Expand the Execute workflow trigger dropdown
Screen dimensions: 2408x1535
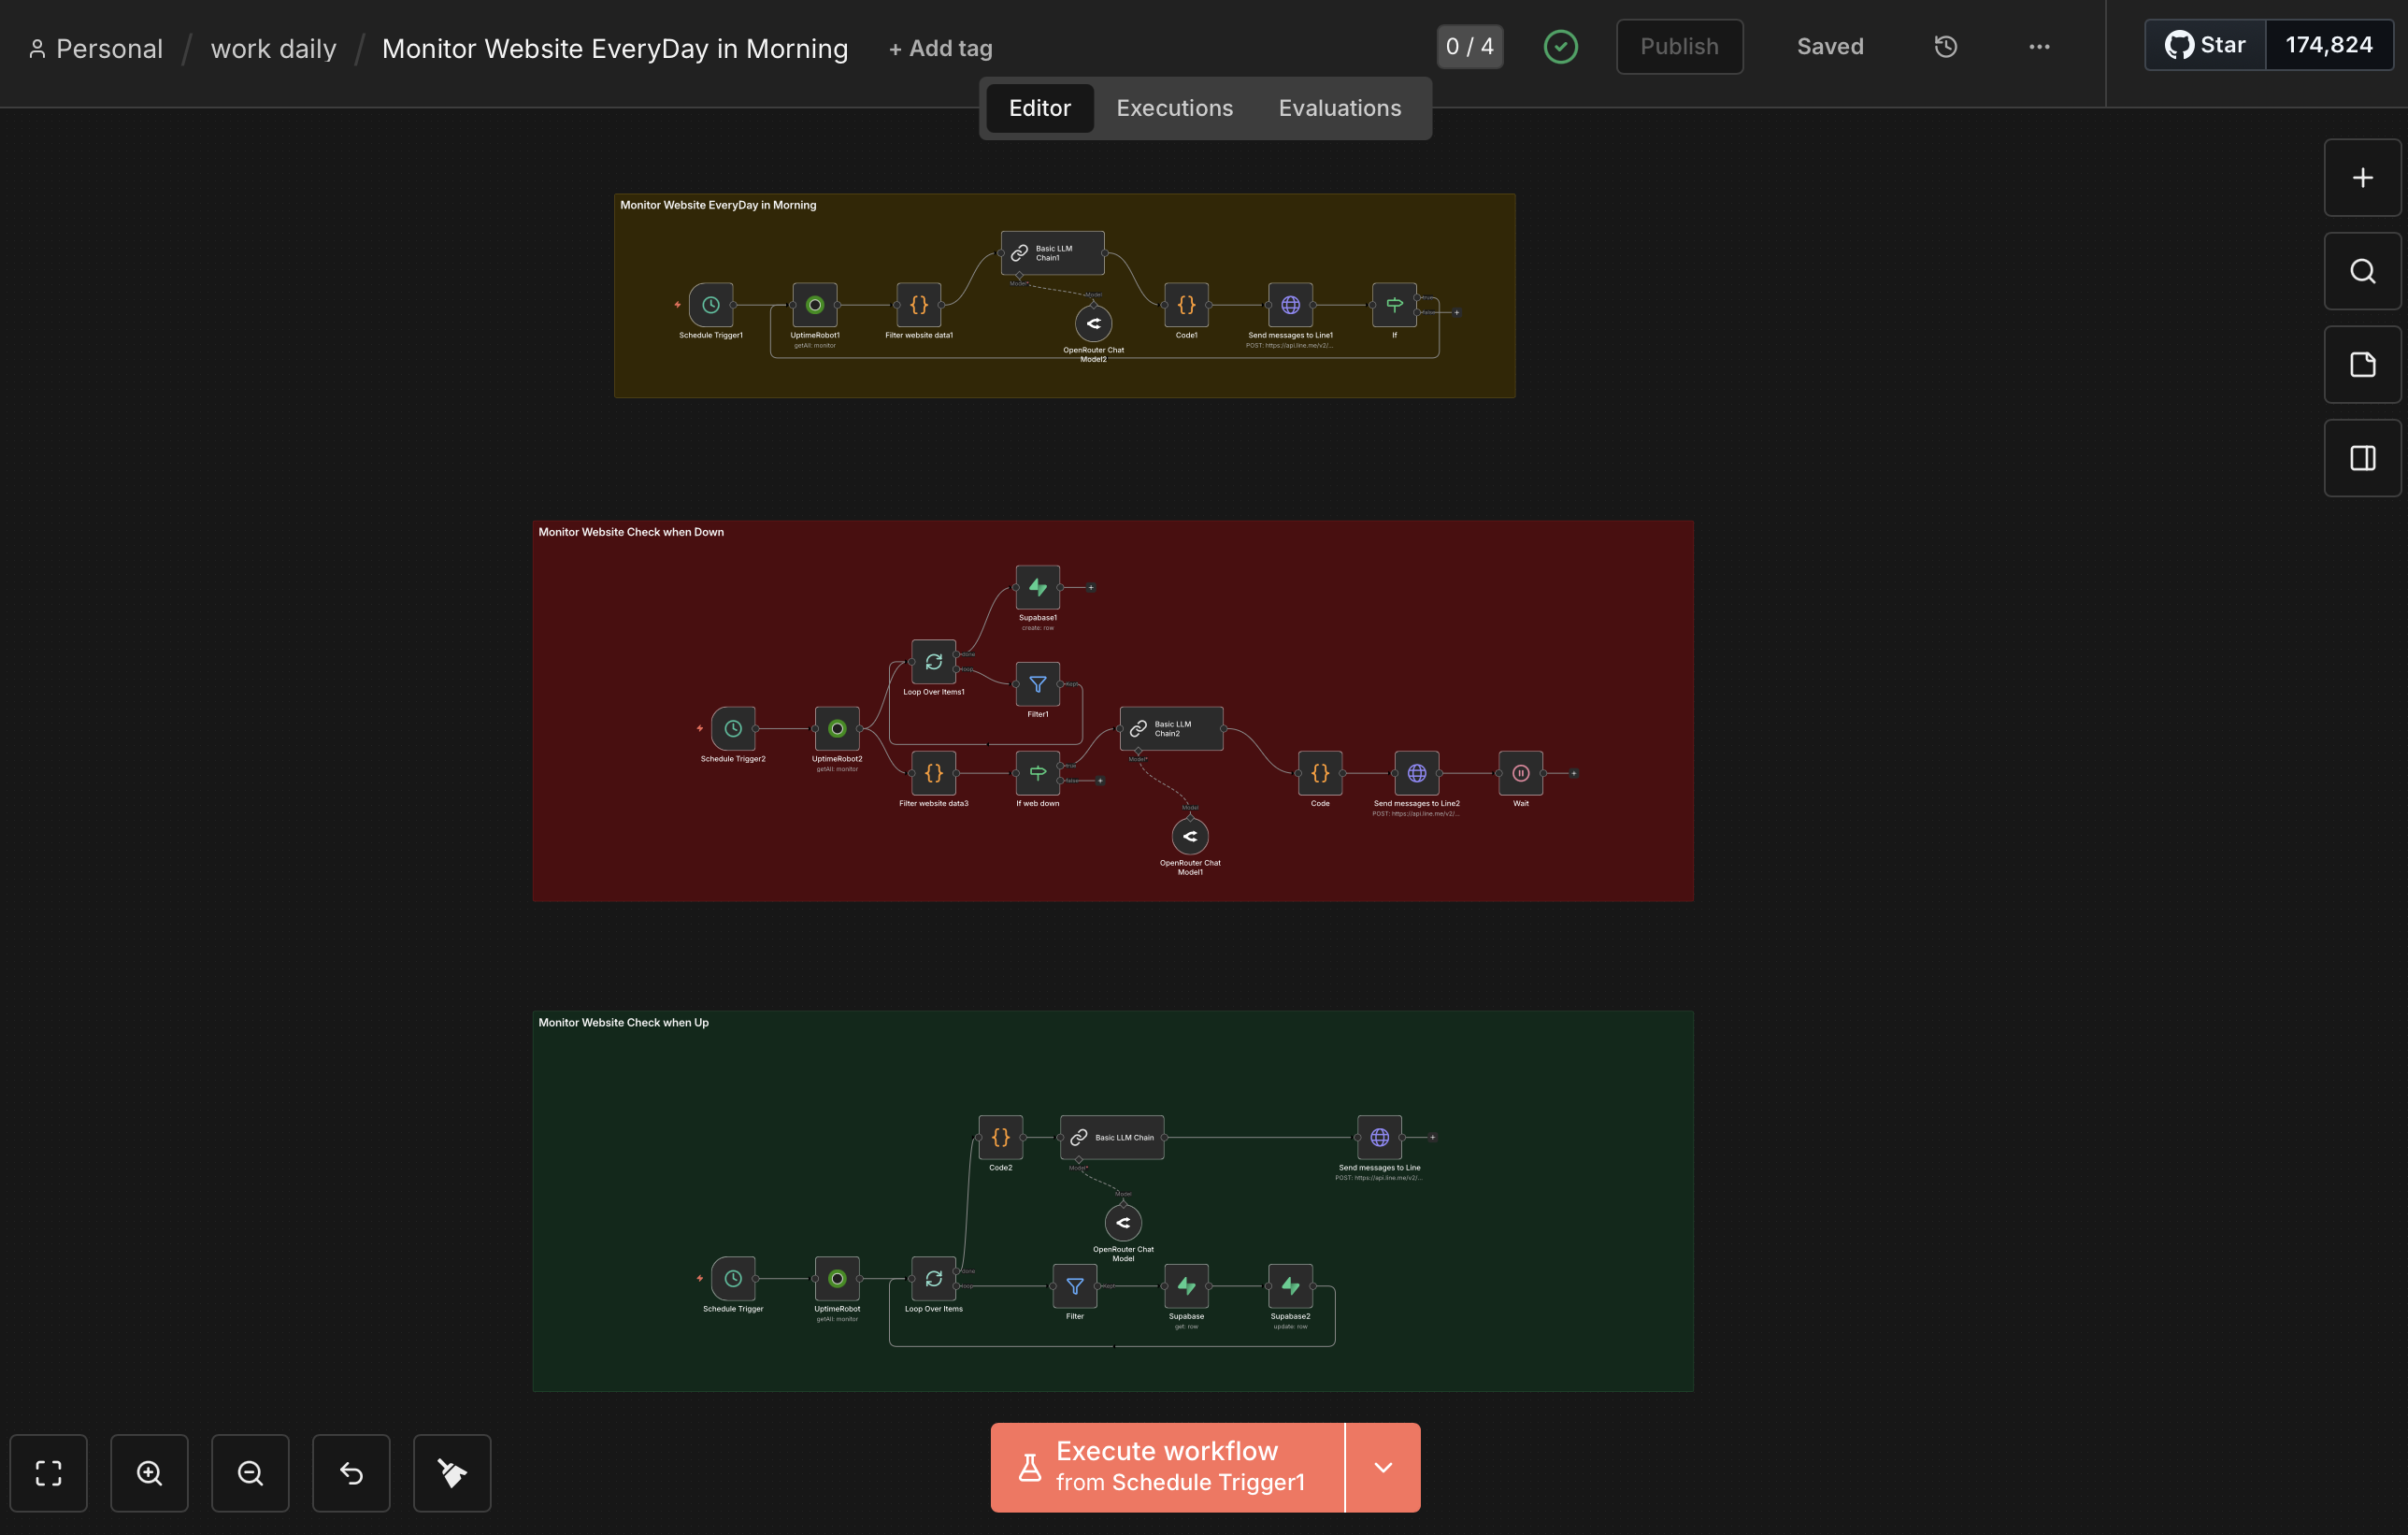tap(1383, 1467)
